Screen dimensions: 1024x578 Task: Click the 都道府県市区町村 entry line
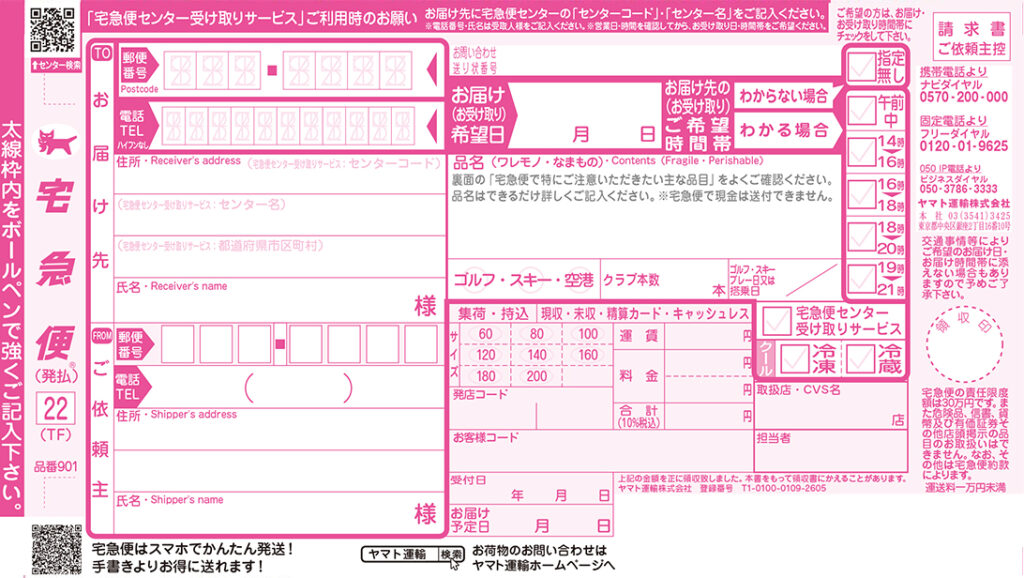point(280,257)
